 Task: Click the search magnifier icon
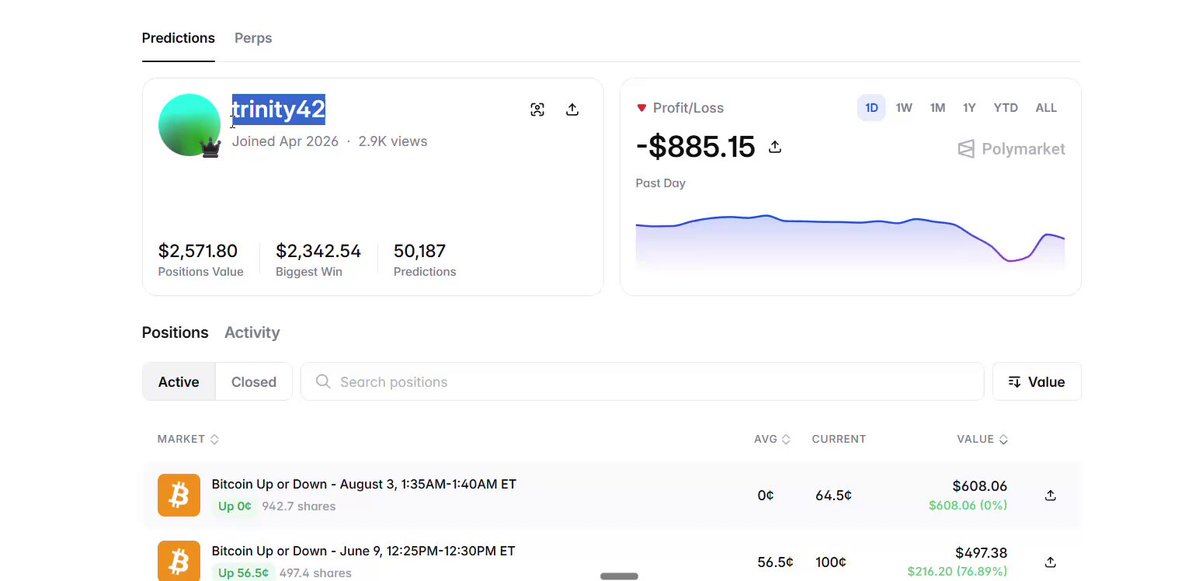click(x=323, y=381)
